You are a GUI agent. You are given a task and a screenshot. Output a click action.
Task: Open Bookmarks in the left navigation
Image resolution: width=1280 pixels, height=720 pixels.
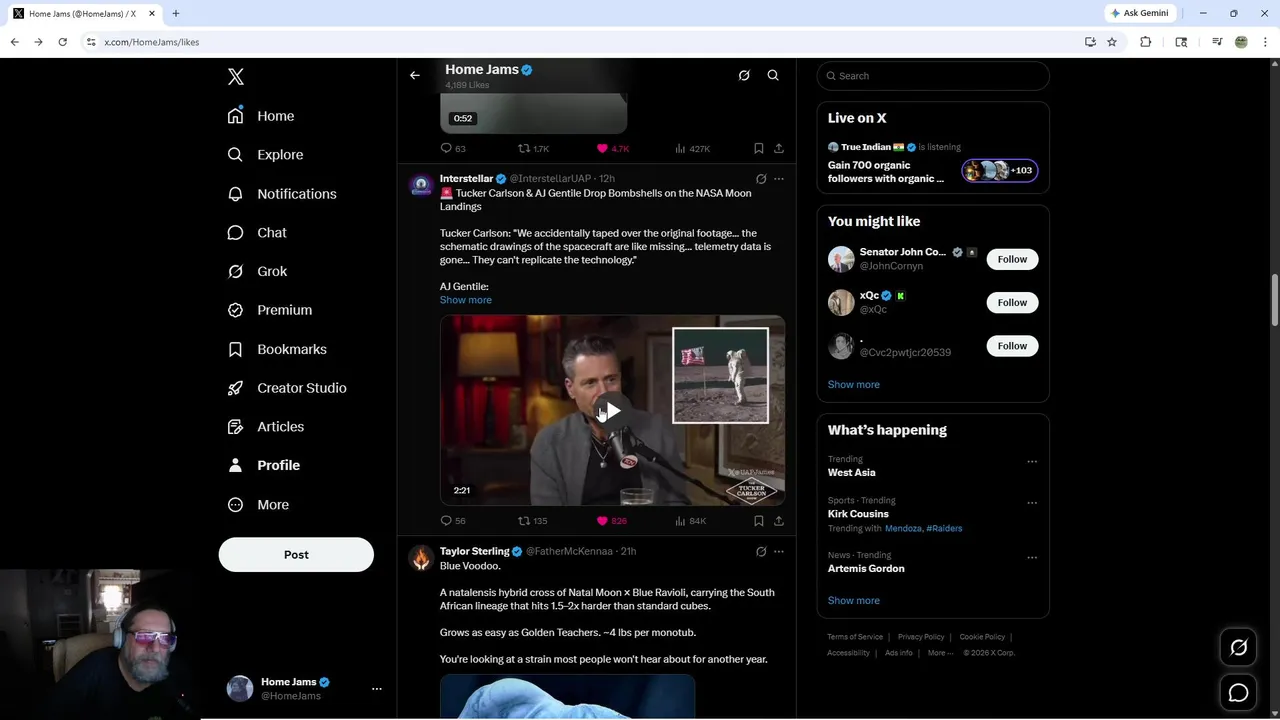[277, 349]
